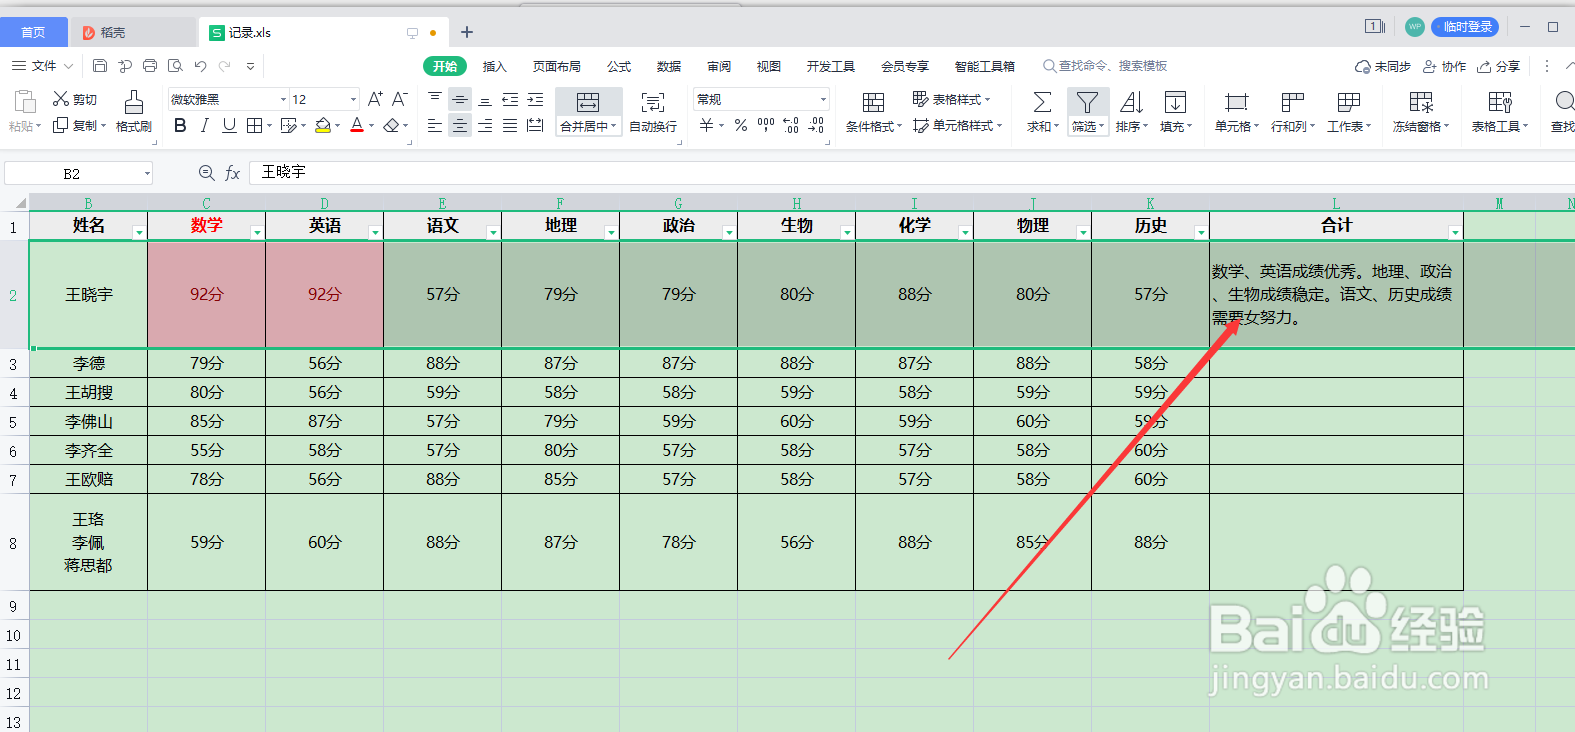Click the Print icon in quick access toolbar
1575x732 pixels.
(150, 66)
